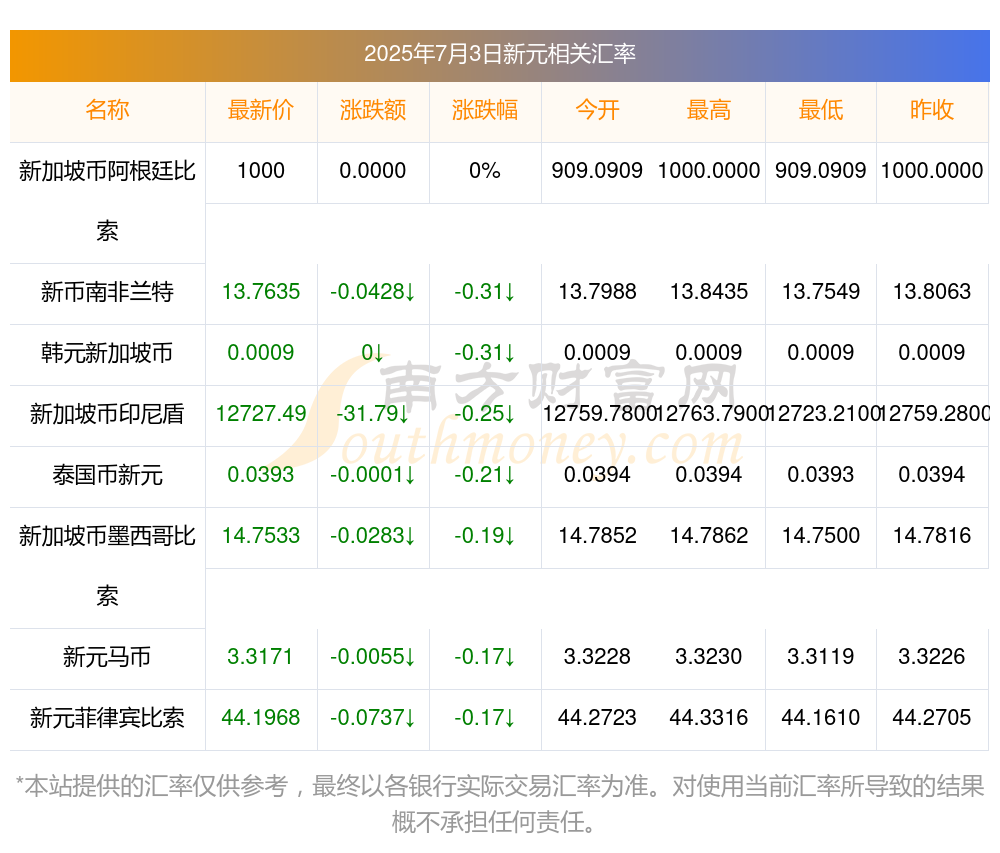1000x853 pixels.
Task: Click low price 3.3119
Action: pyautogui.click(x=821, y=656)
